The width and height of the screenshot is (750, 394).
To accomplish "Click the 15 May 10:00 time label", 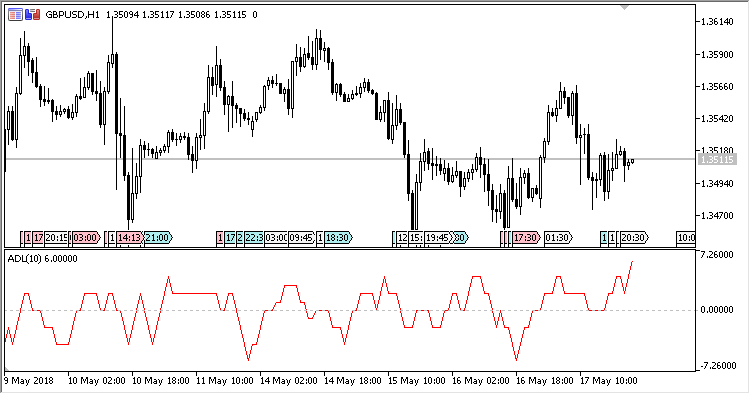I will point(417,381).
